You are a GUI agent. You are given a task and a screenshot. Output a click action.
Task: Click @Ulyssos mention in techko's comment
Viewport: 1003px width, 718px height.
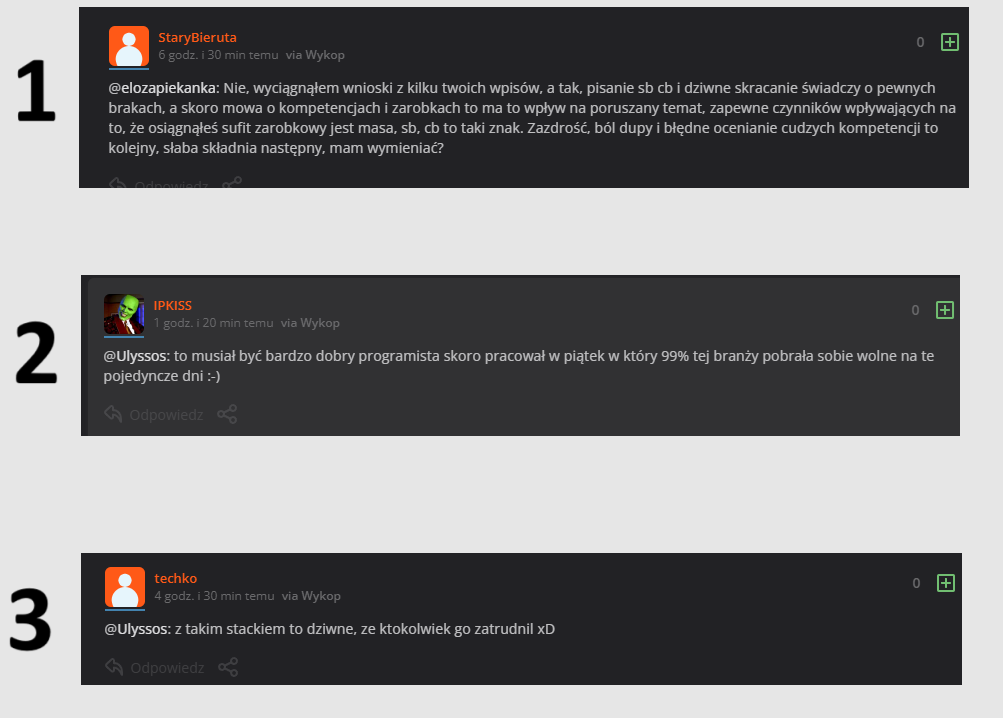(137, 629)
